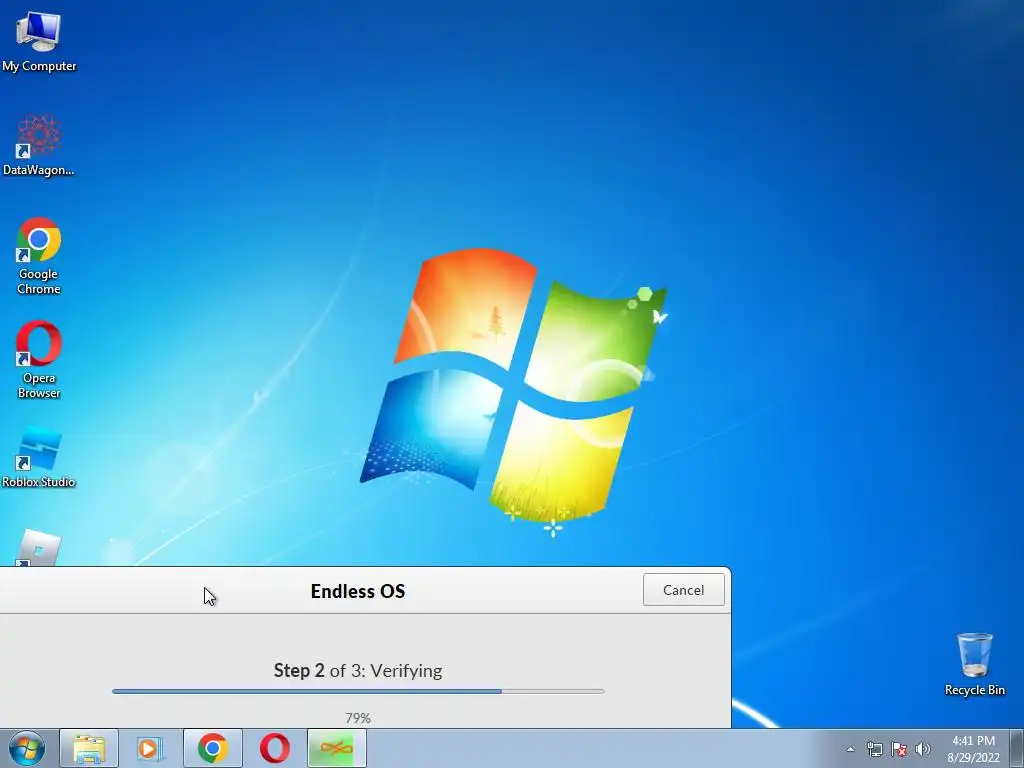The image size is (1024, 768).
Task: Show hidden system tray icons
Action: 850,749
